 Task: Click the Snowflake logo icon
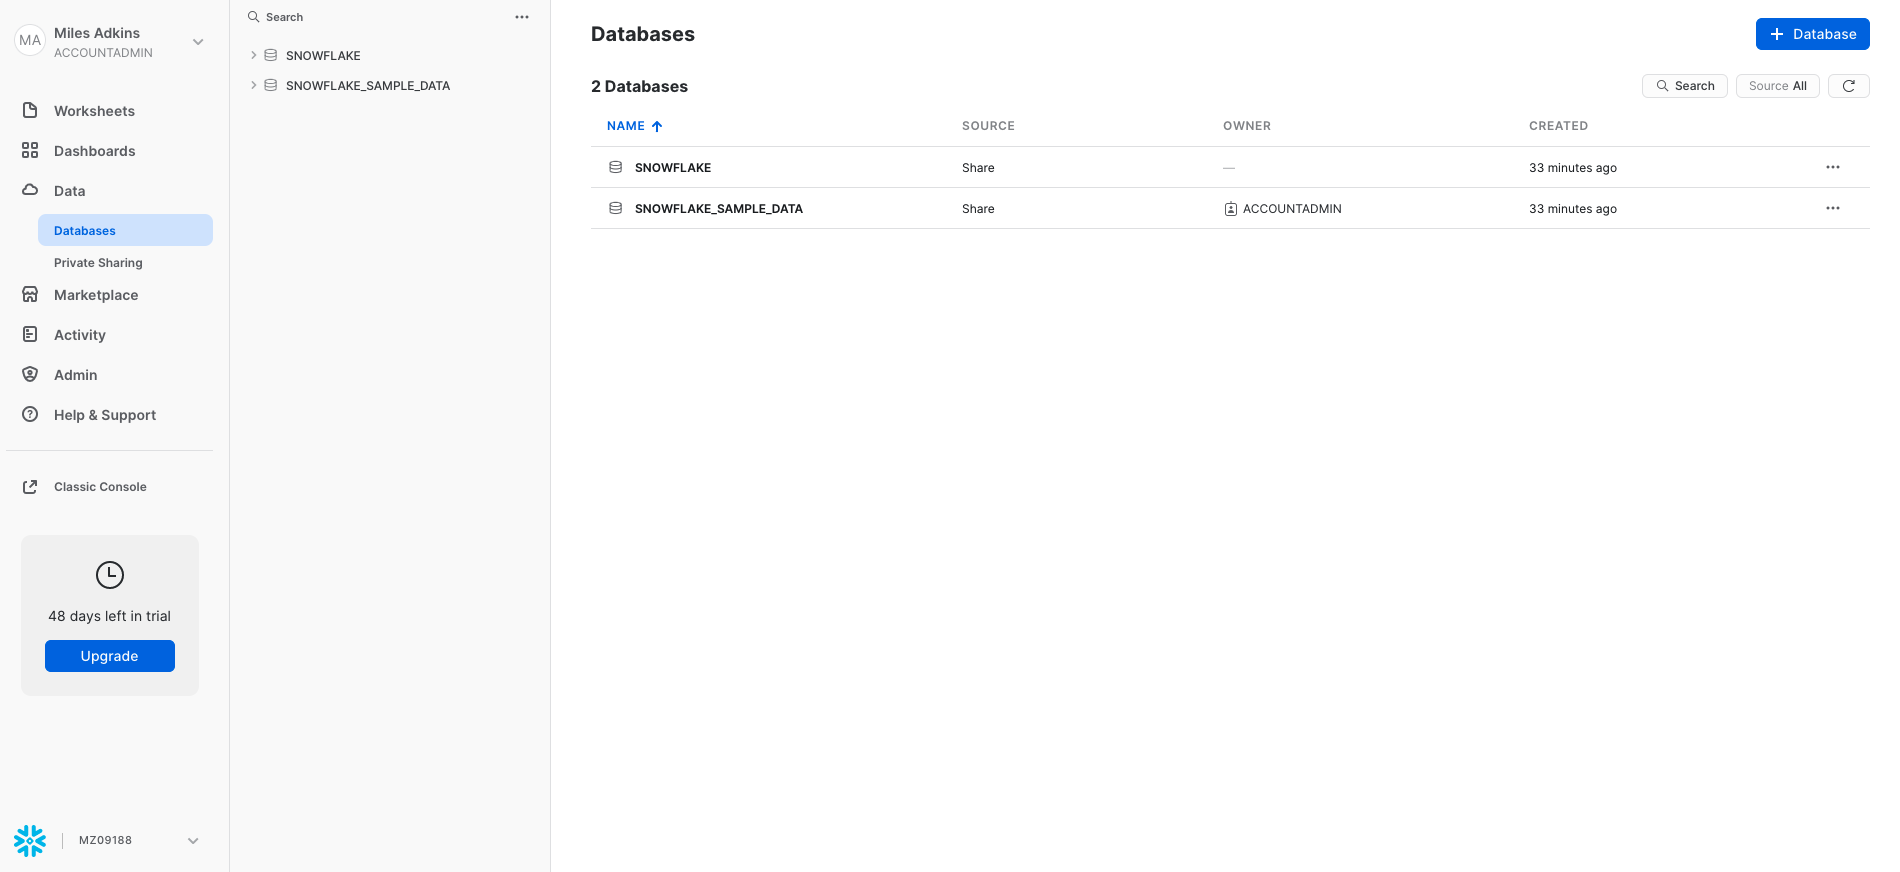(30, 840)
